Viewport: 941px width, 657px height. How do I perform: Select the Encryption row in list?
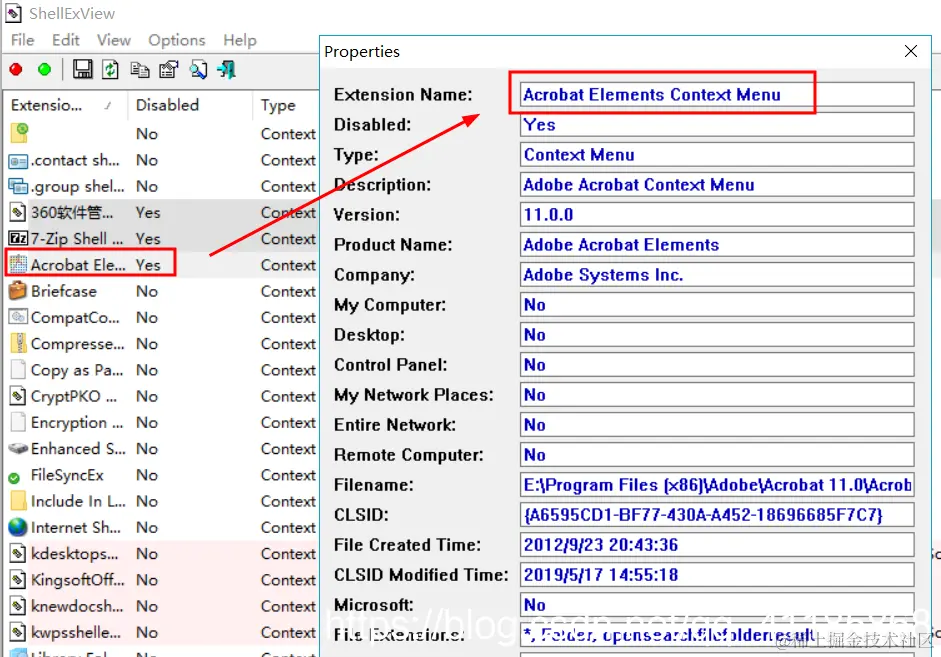click(162, 422)
